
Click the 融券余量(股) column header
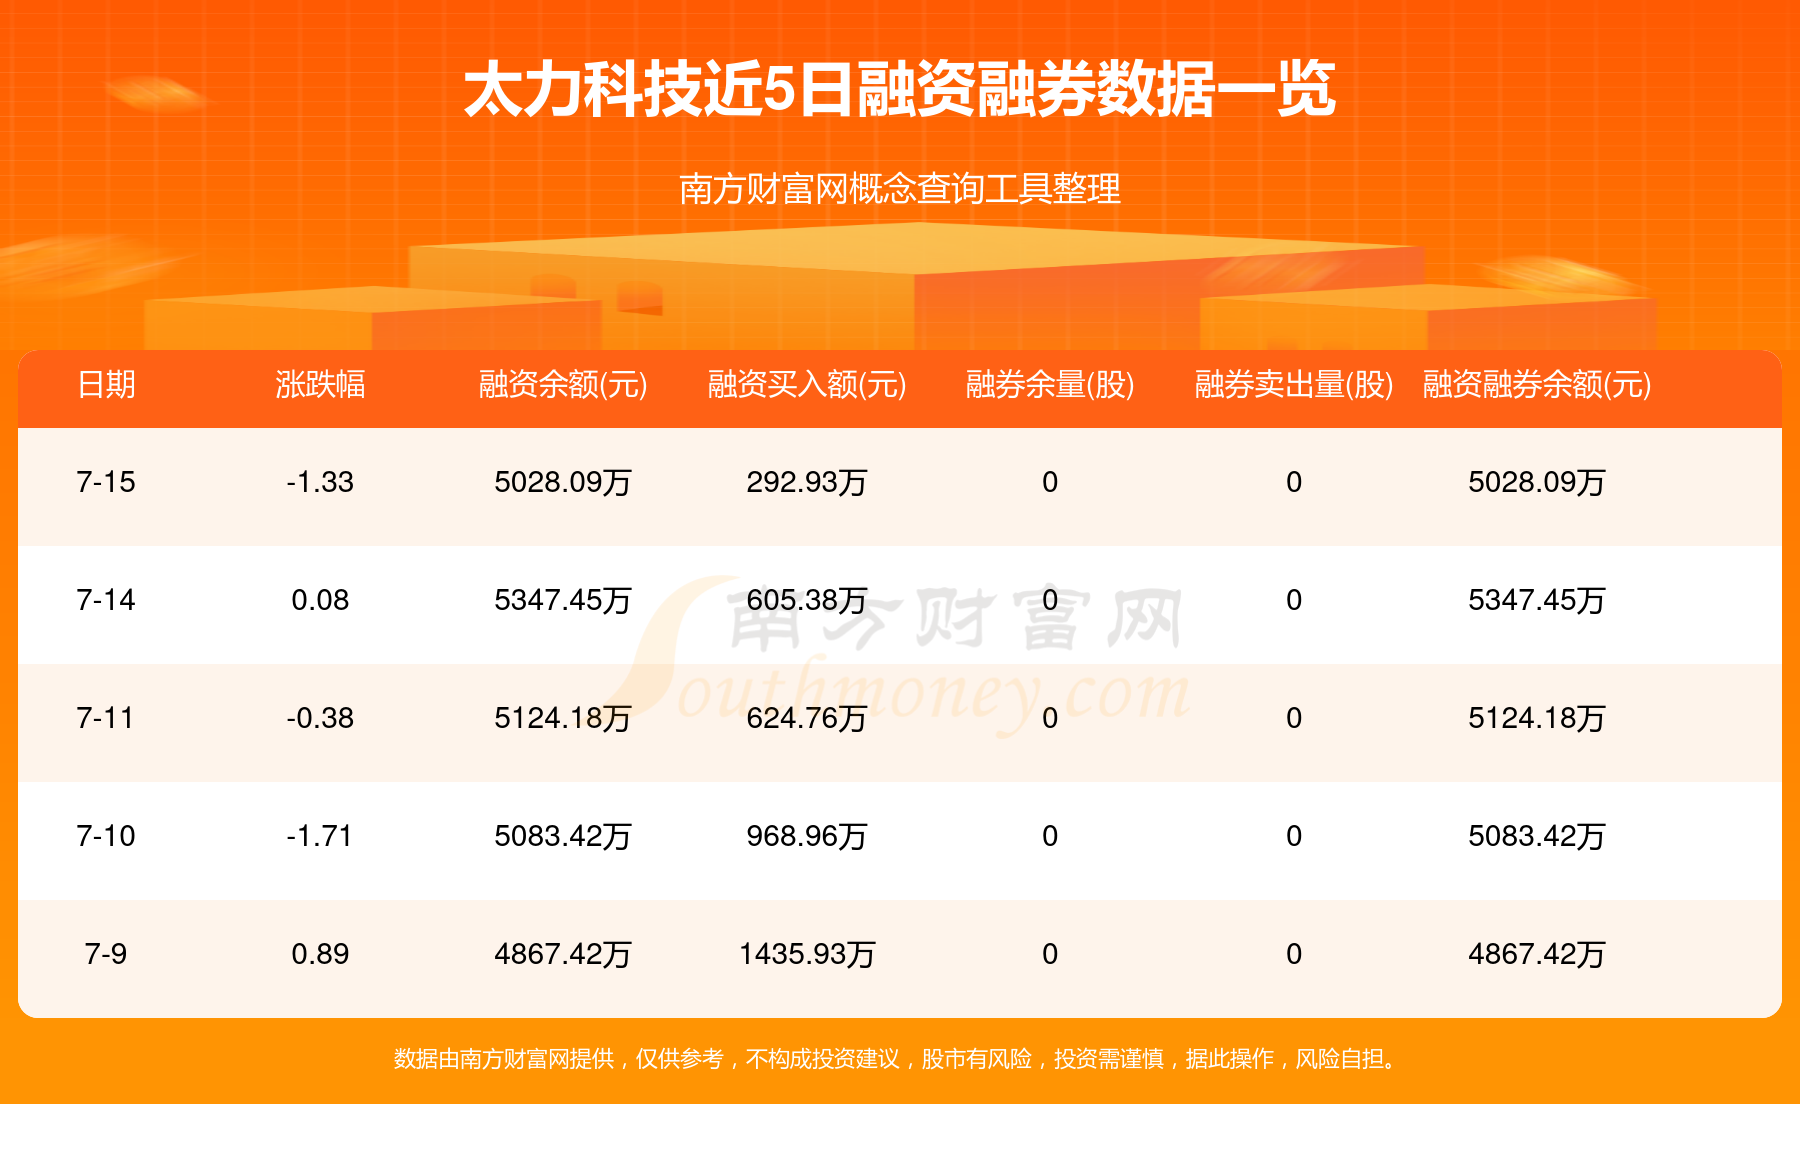1050,384
